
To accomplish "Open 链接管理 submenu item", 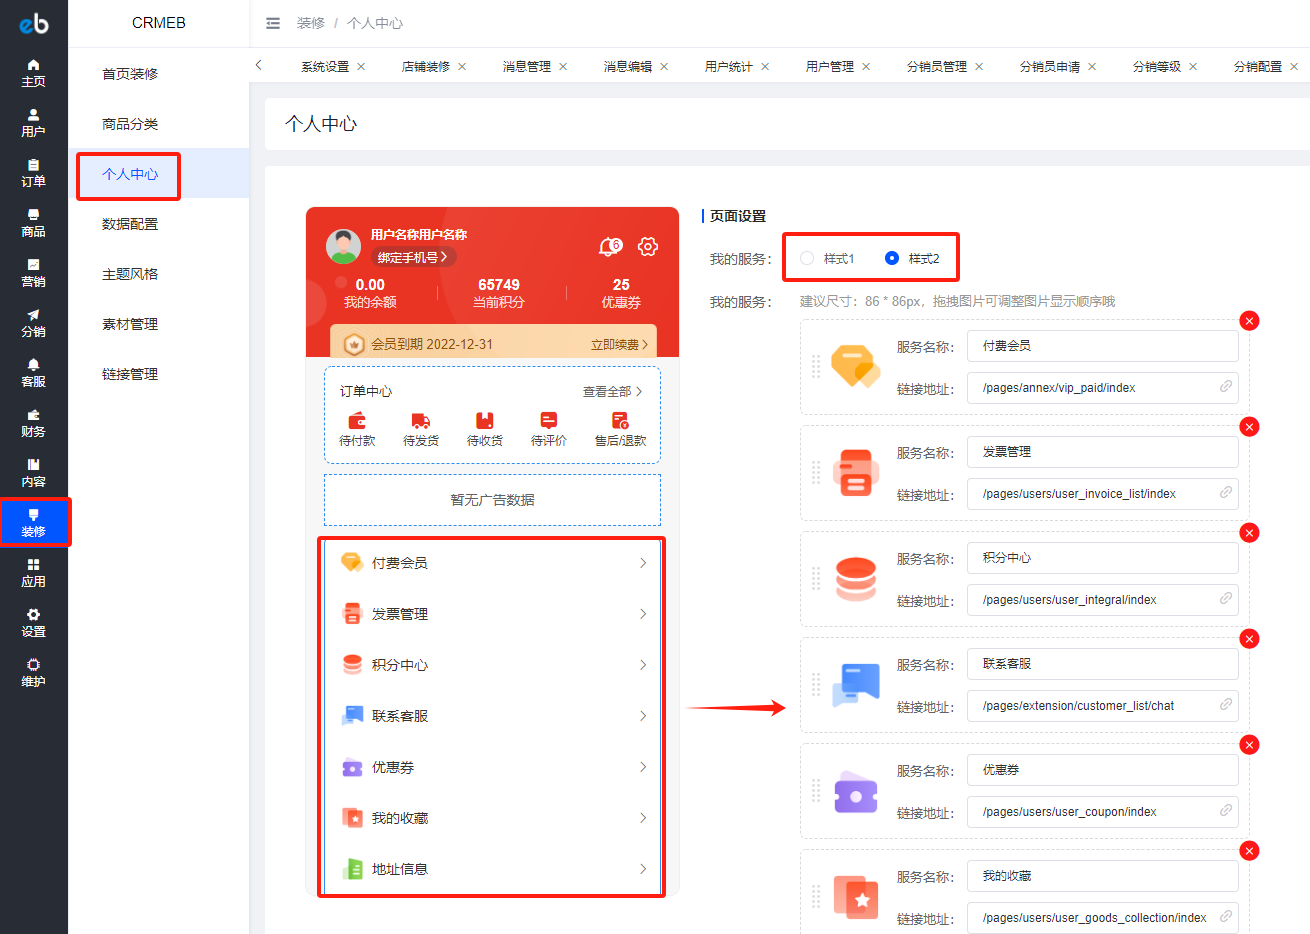I will [x=130, y=374].
